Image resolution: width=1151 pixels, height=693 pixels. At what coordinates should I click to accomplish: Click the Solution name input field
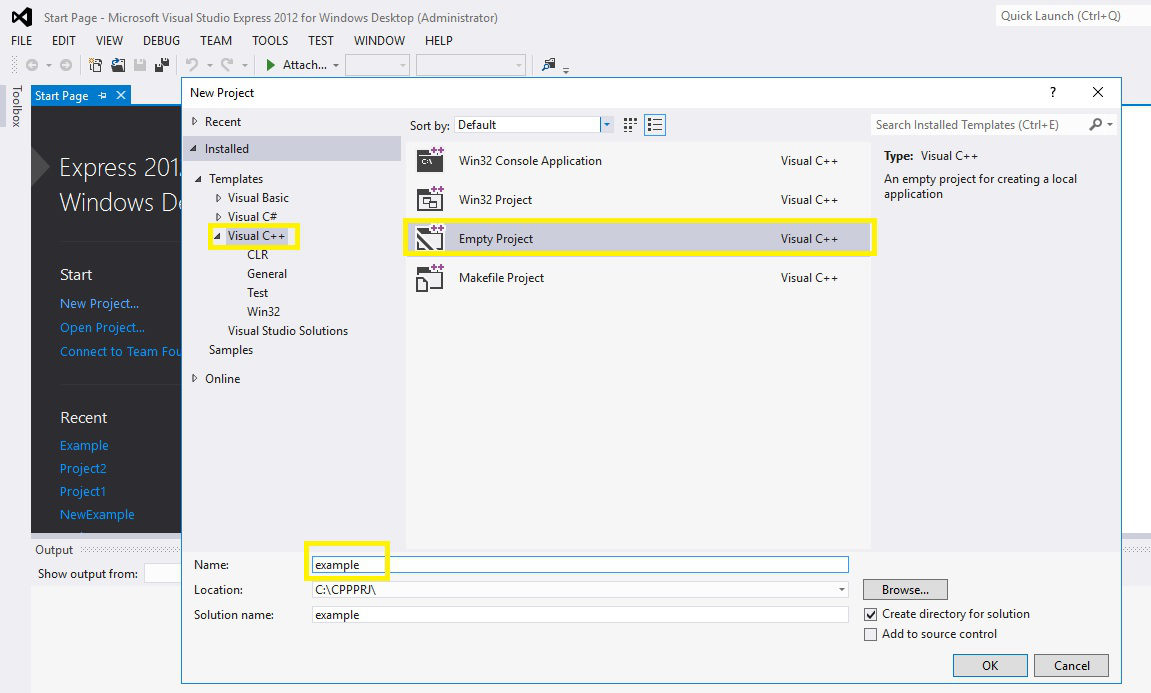click(x=580, y=614)
